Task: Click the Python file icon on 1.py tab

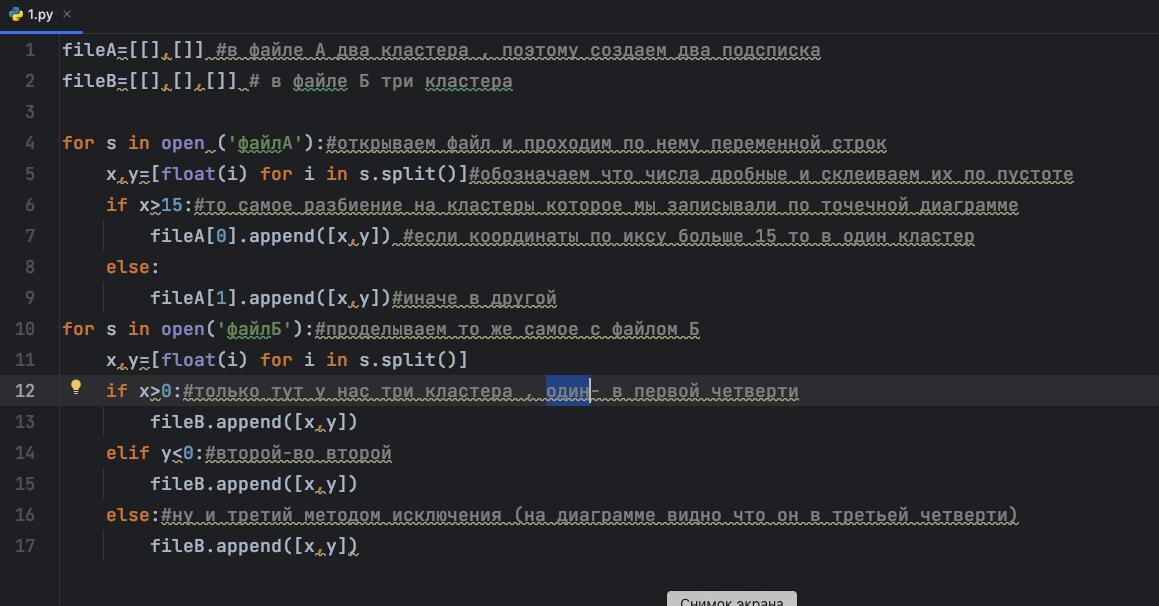Action: [x=16, y=14]
